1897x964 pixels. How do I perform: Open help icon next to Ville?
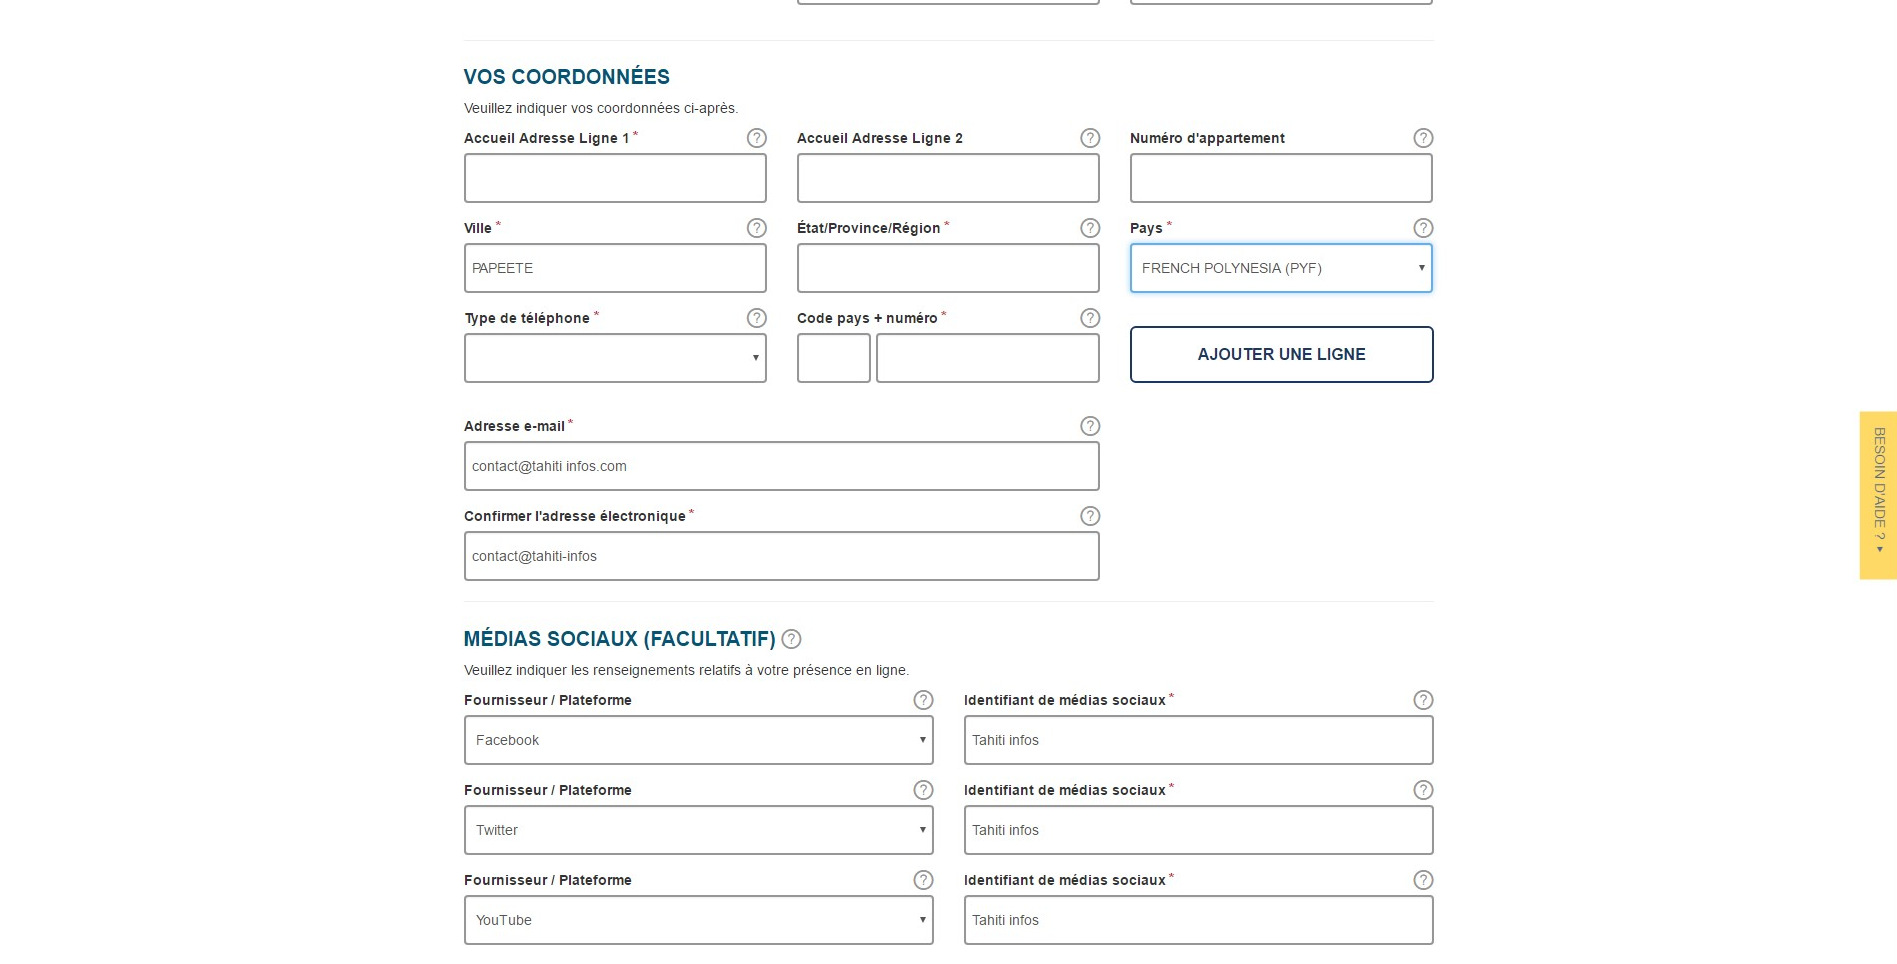(x=756, y=228)
